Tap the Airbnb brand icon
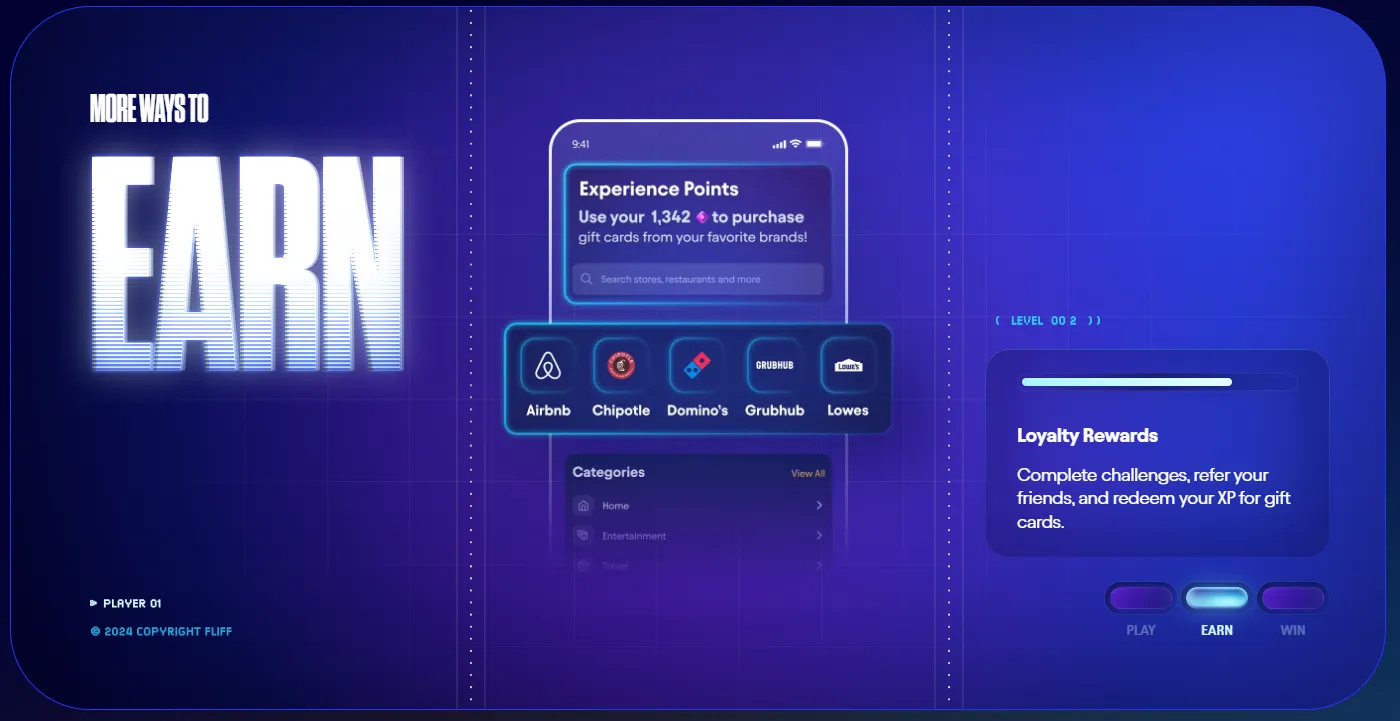 (547, 366)
